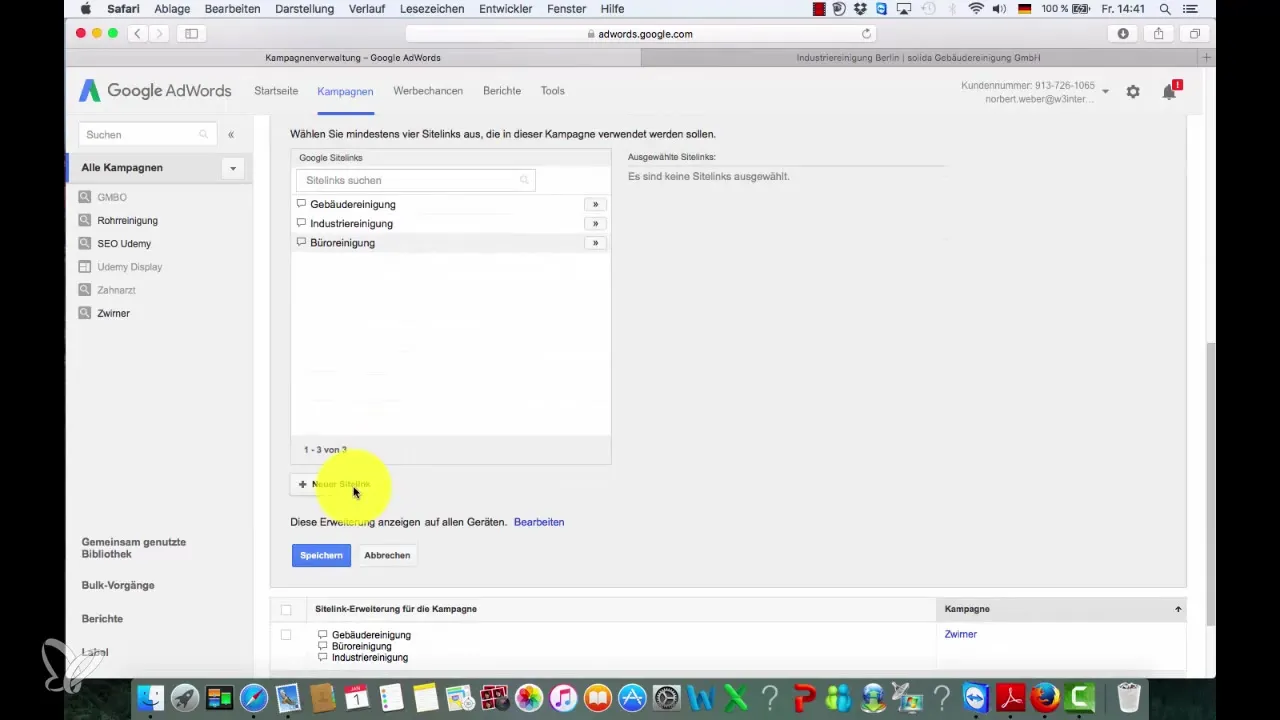Open Launchpad rocket in the Dock
This screenshot has width=1280, height=720.
184,697
